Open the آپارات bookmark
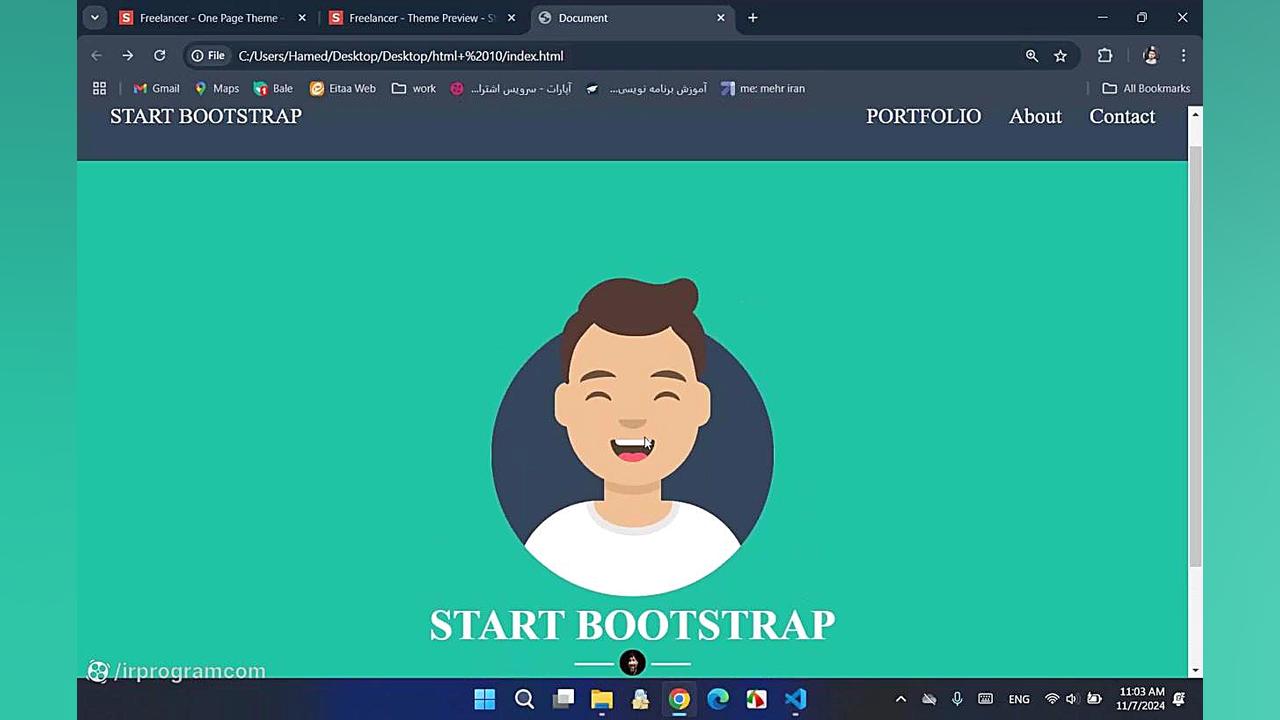The width and height of the screenshot is (1280, 720). click(510, 88)
